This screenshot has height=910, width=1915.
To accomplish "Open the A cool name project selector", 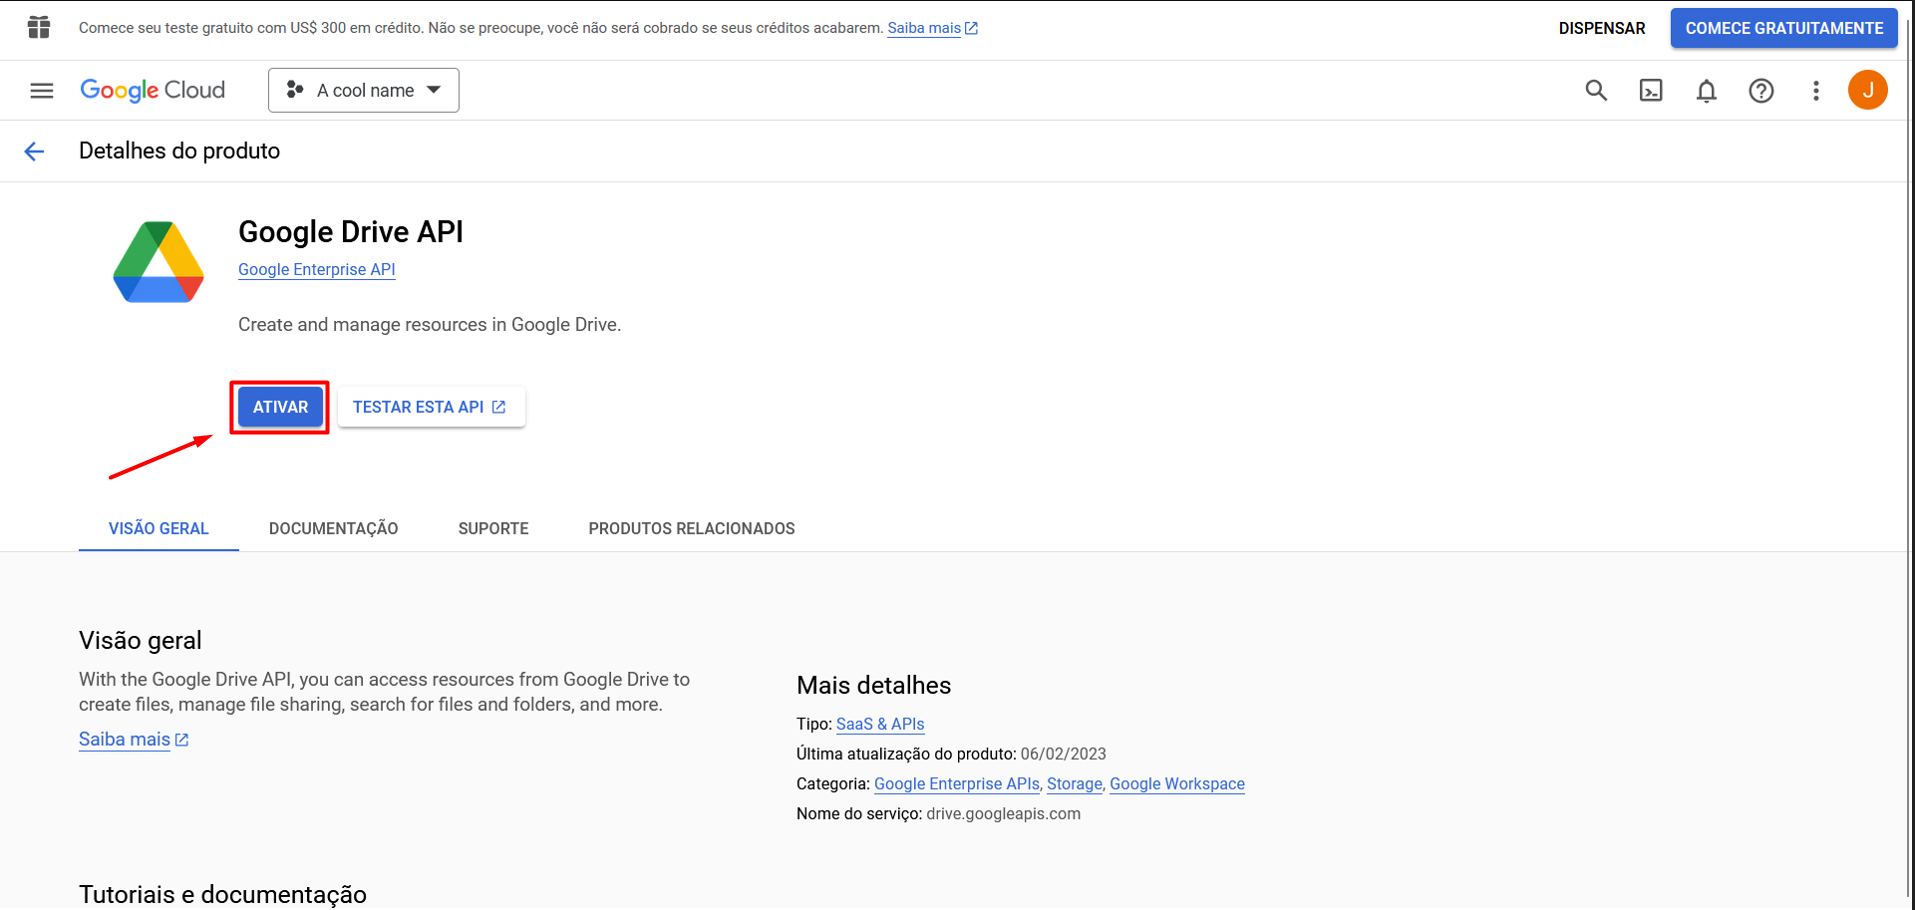I will (363, 90).
